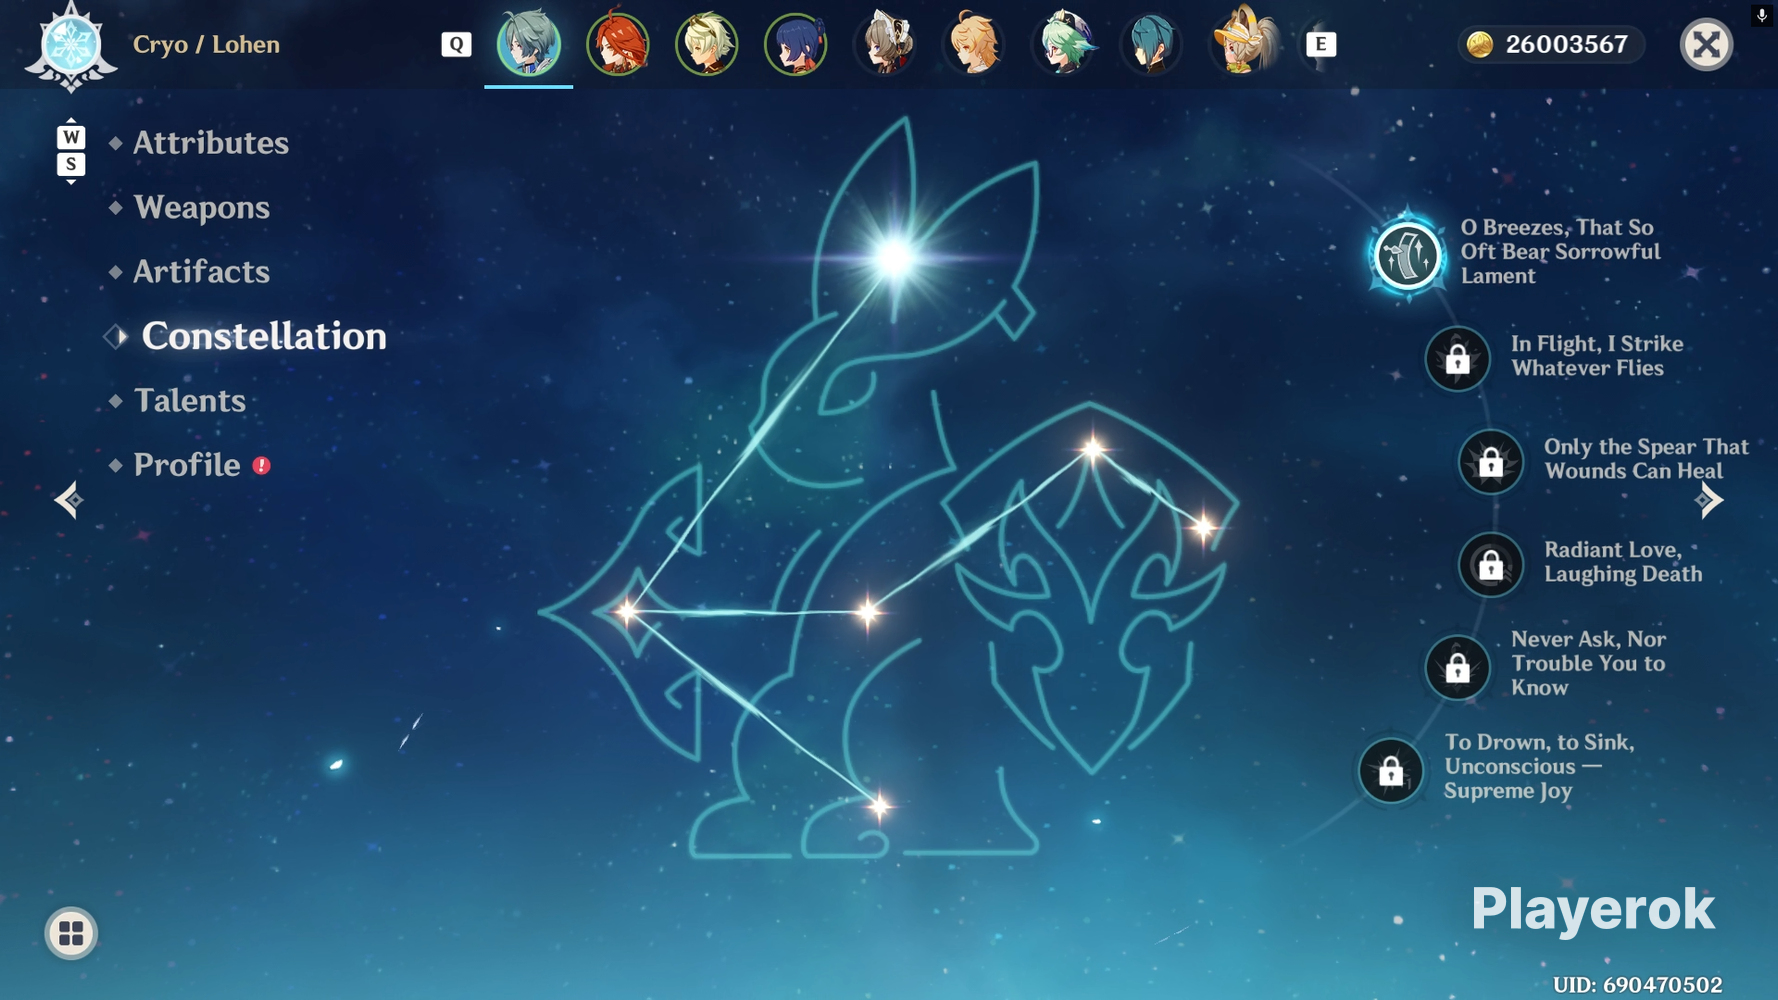Open the Artifacts menu

[x=202, y=271]
